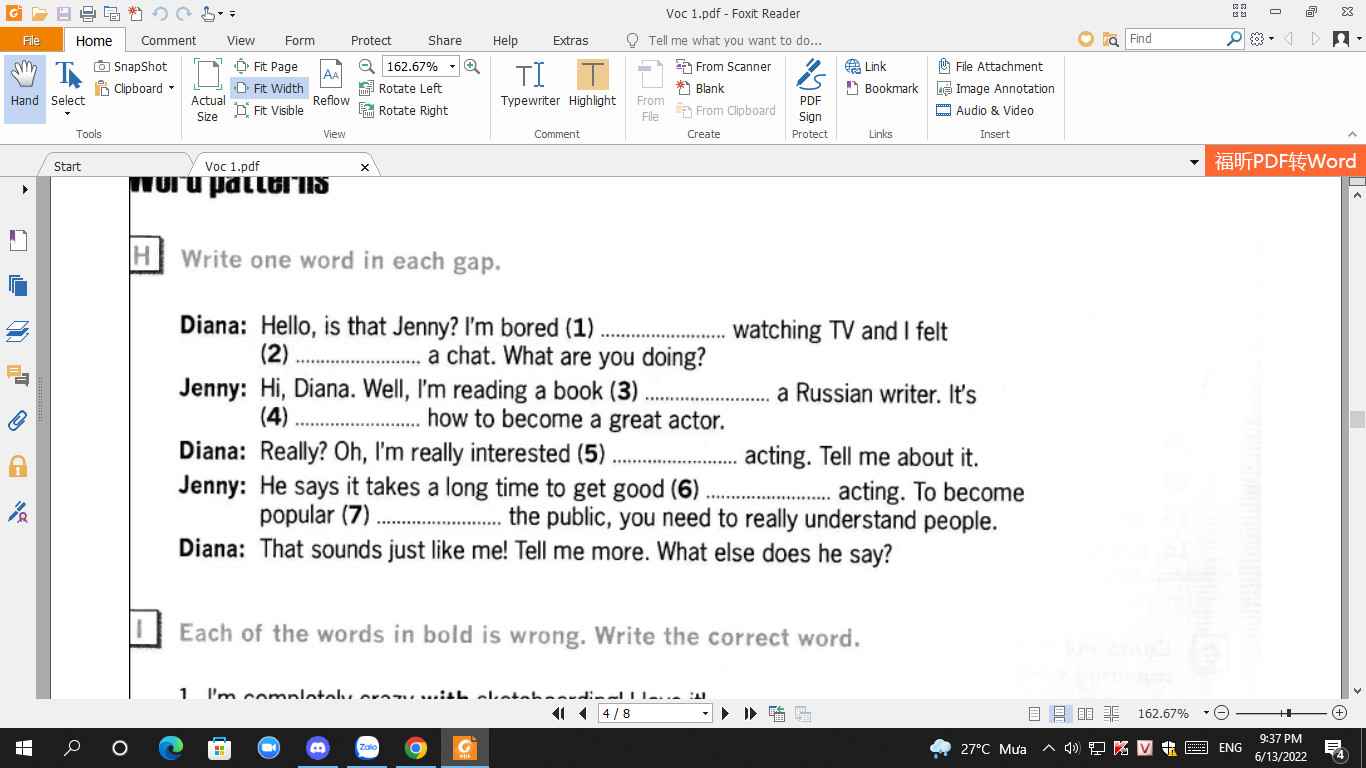Open the Share ribbon tab

tap(444, 40)
